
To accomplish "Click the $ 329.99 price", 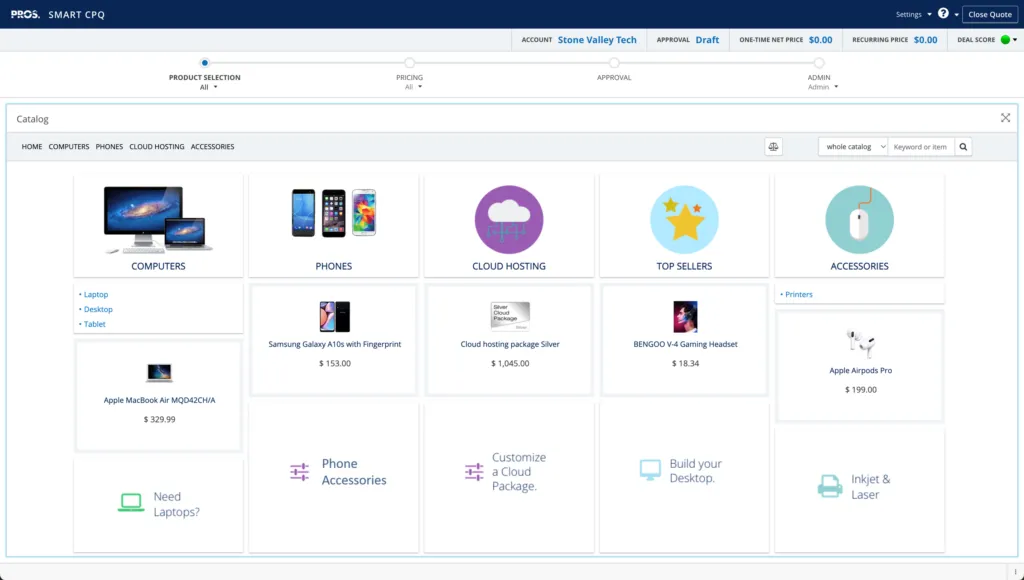I will click(x=159, y=420).
